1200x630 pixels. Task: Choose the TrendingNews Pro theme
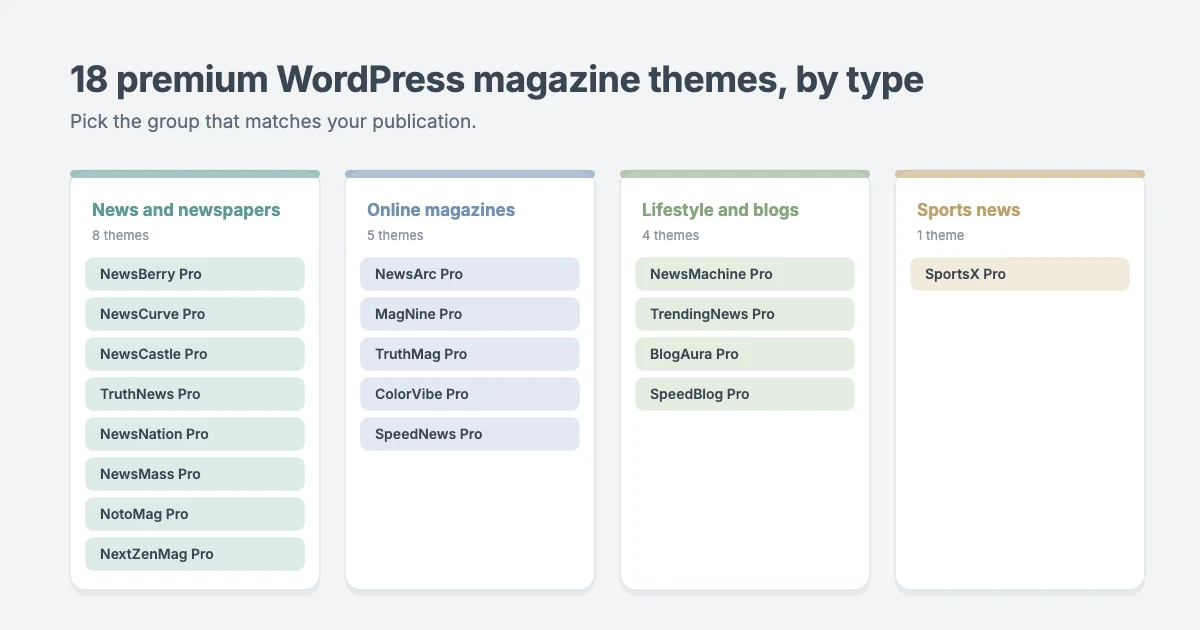click(745, 314)
